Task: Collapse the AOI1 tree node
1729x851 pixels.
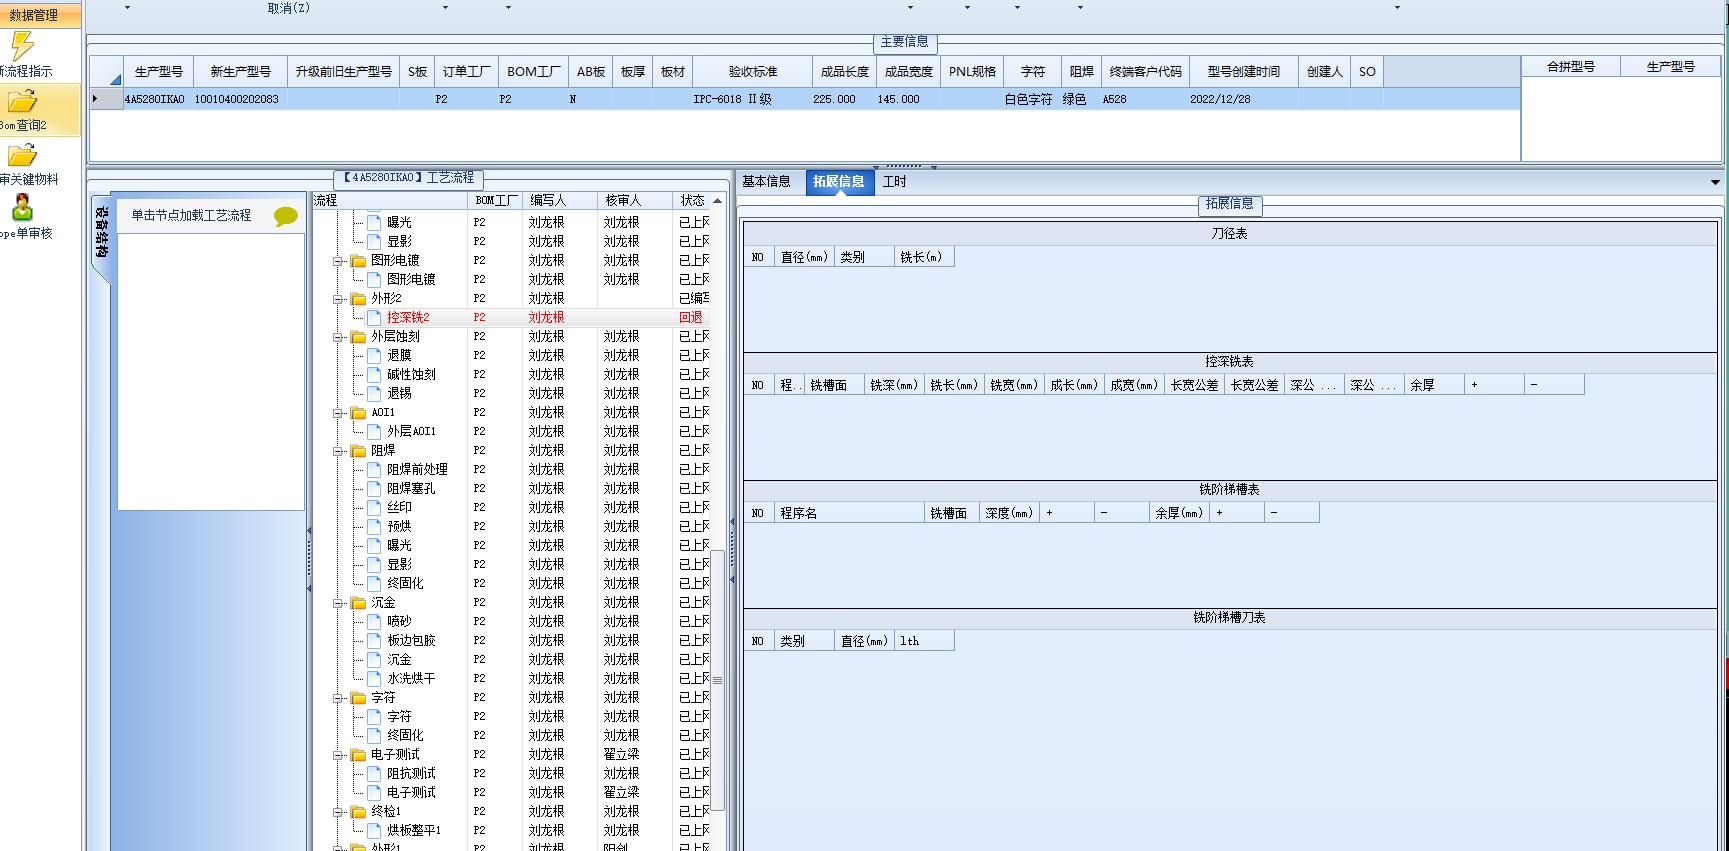Action: pos(338,413)
